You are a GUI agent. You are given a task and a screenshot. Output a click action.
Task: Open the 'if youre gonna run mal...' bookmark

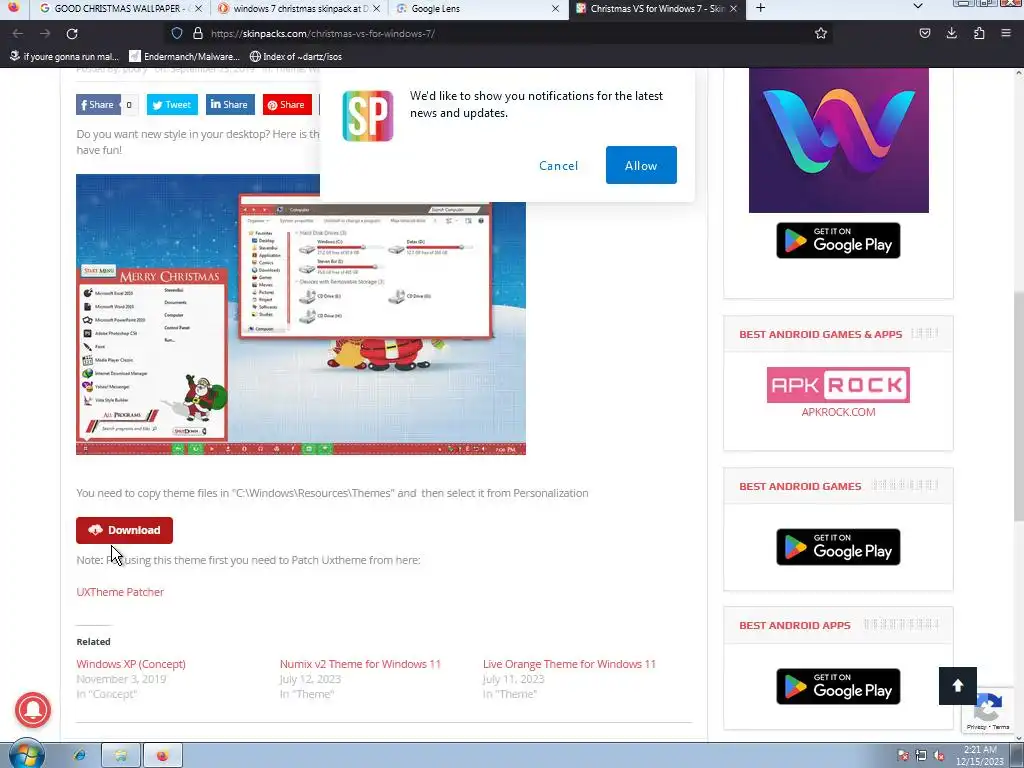[x=64, y=57]
